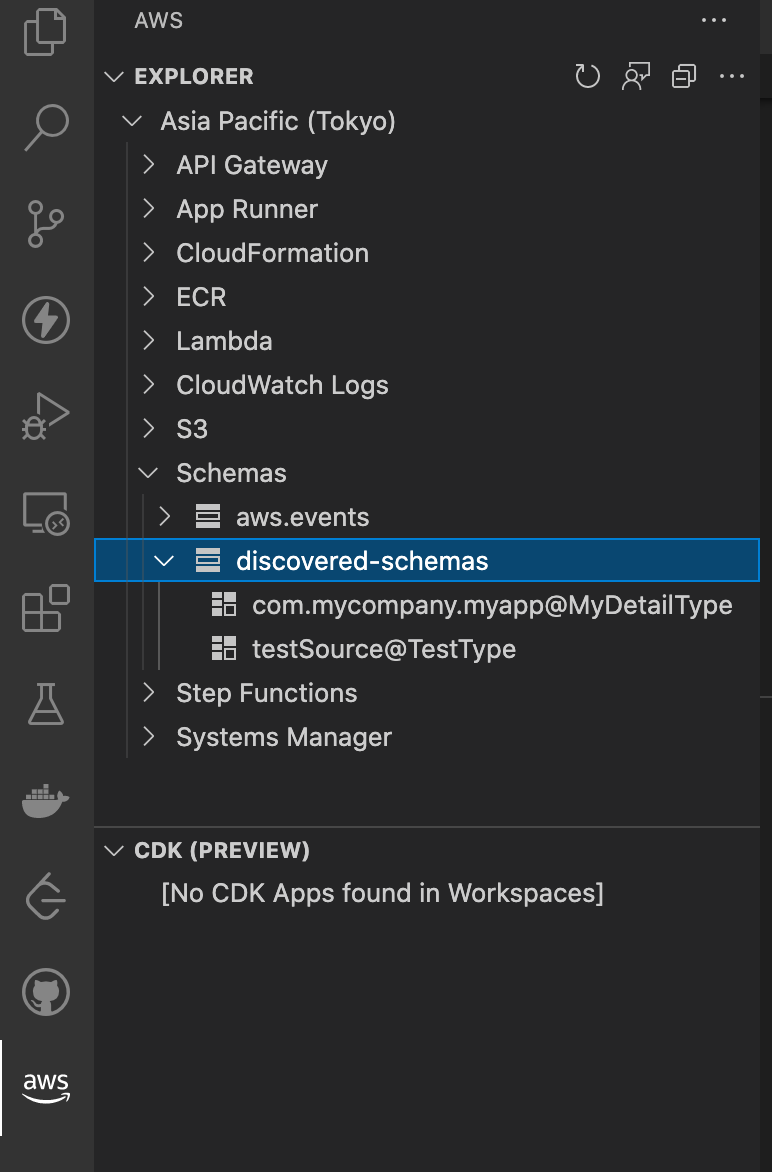772x1172 pixels.
Task: Collapse all Explorer tree nodes
Action: [x=684, y=76]
